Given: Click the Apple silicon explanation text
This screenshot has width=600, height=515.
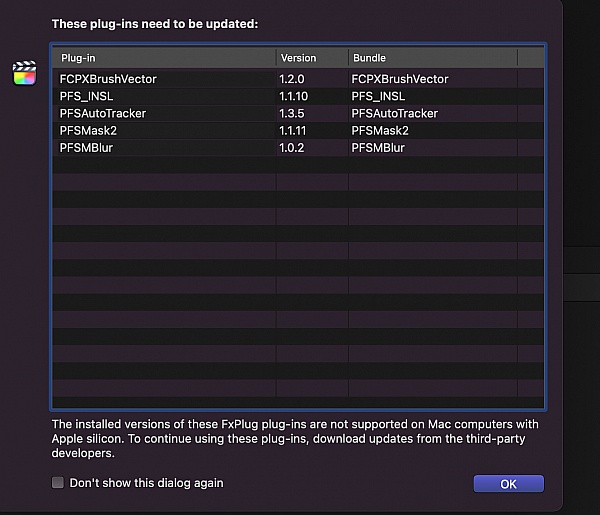Looking at the screenshot, I should pyautogui.click(x=295, y=439).
